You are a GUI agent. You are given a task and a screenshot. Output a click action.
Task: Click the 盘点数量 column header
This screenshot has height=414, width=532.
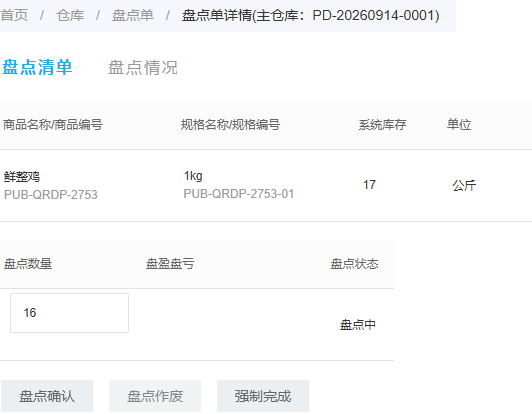click(28, 264)
